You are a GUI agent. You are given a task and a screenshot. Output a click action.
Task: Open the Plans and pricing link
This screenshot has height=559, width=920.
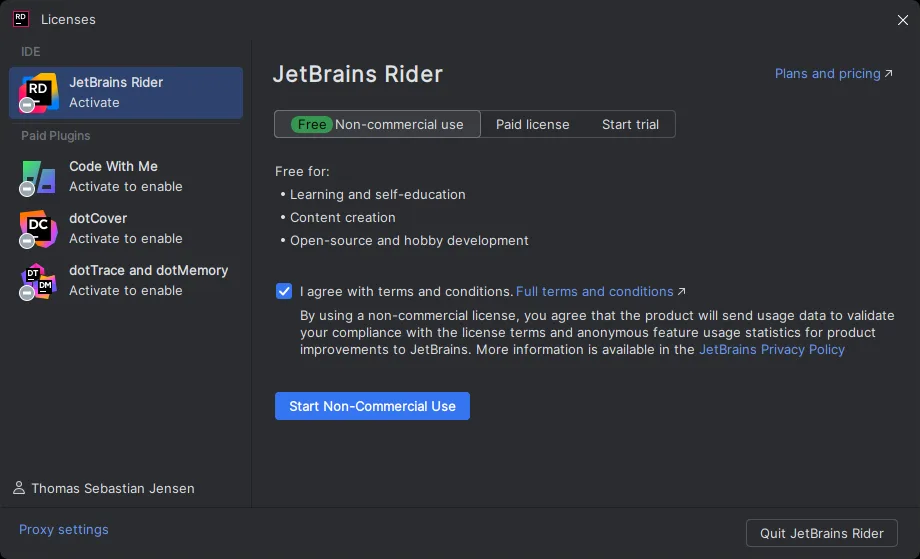click(x=827, y=74)
